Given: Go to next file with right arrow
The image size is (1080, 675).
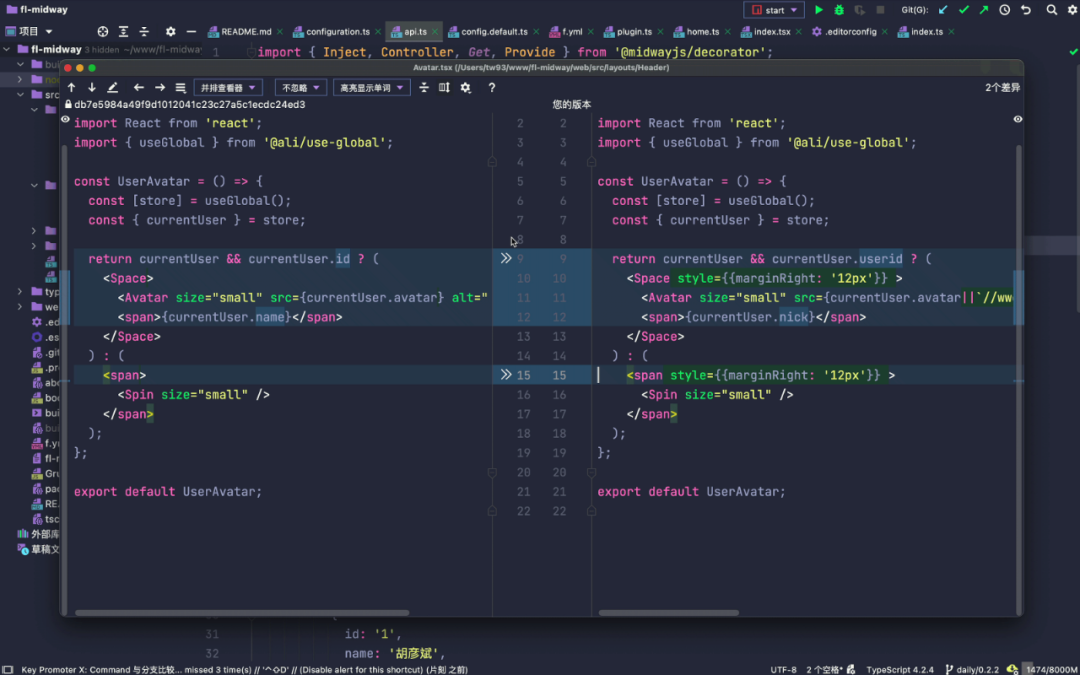Looking at the screenshot, I should click(160, 87).
